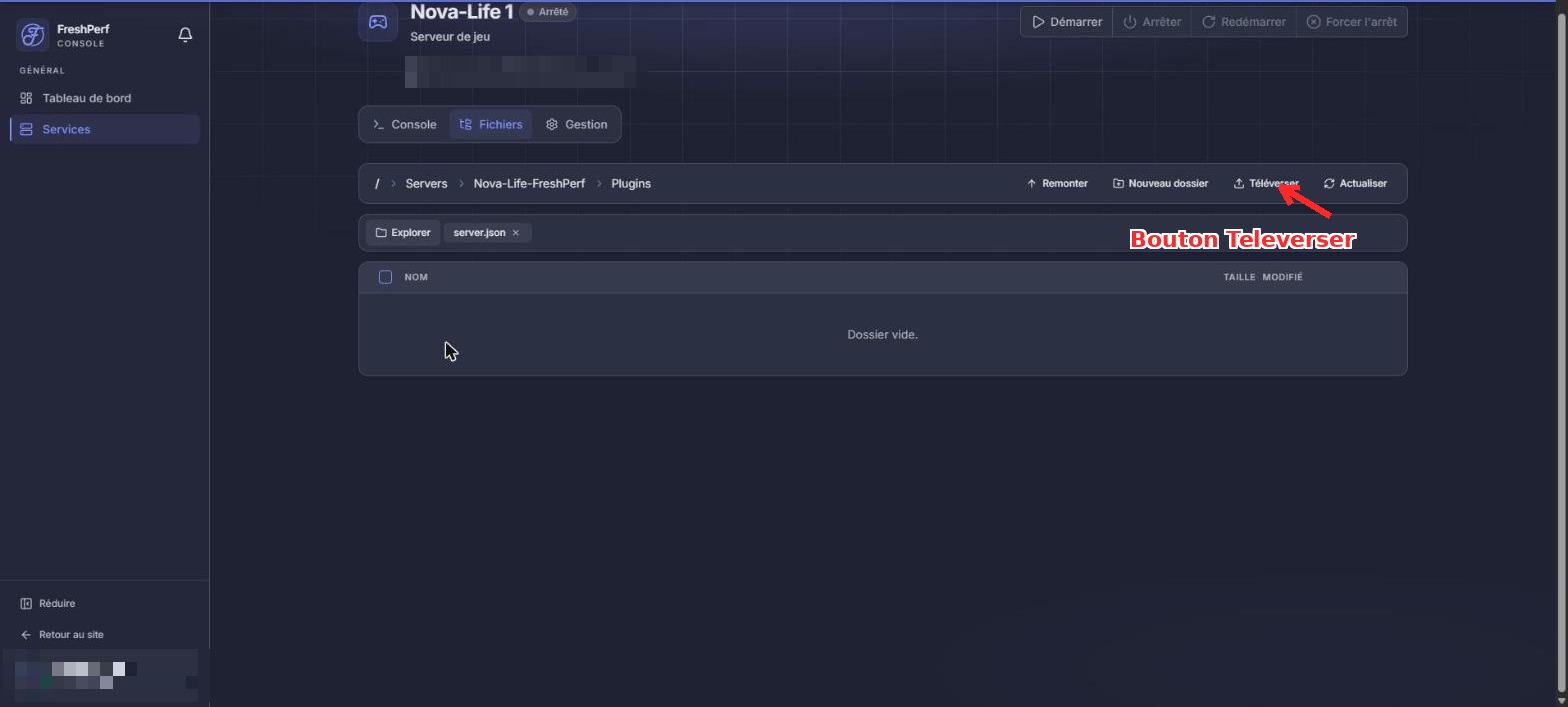Select the Explorer tab
Screen dimensions: 1568x707
(402, 233)
